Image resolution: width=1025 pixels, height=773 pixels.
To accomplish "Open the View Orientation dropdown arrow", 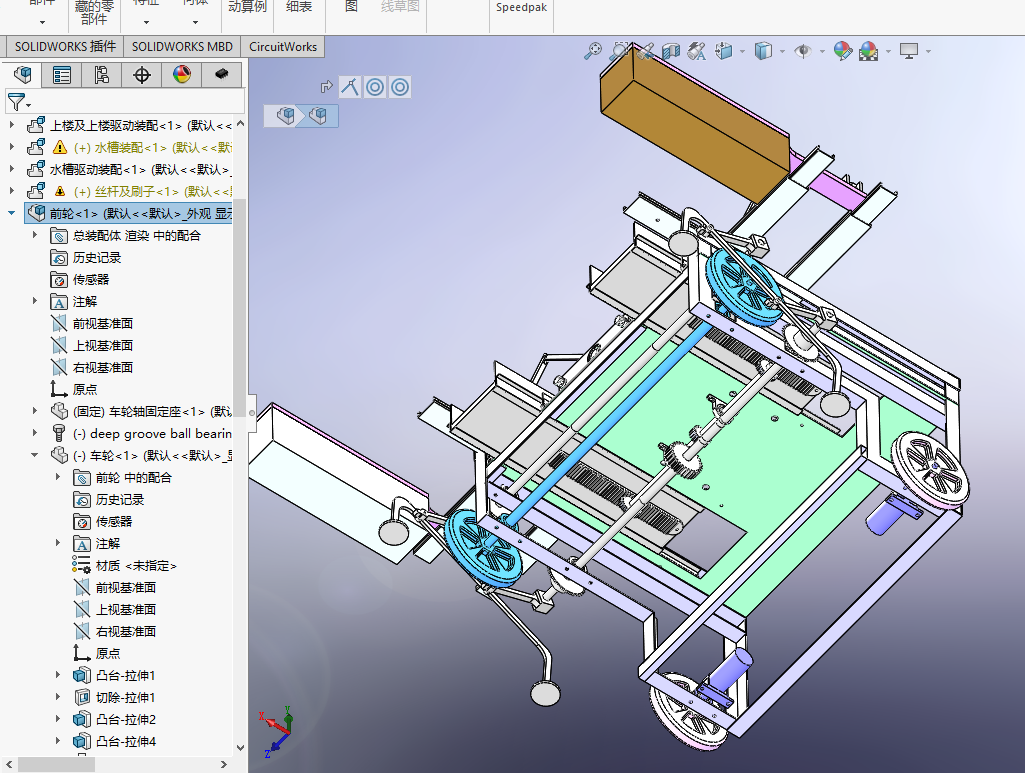I will (x=742, y=52).
